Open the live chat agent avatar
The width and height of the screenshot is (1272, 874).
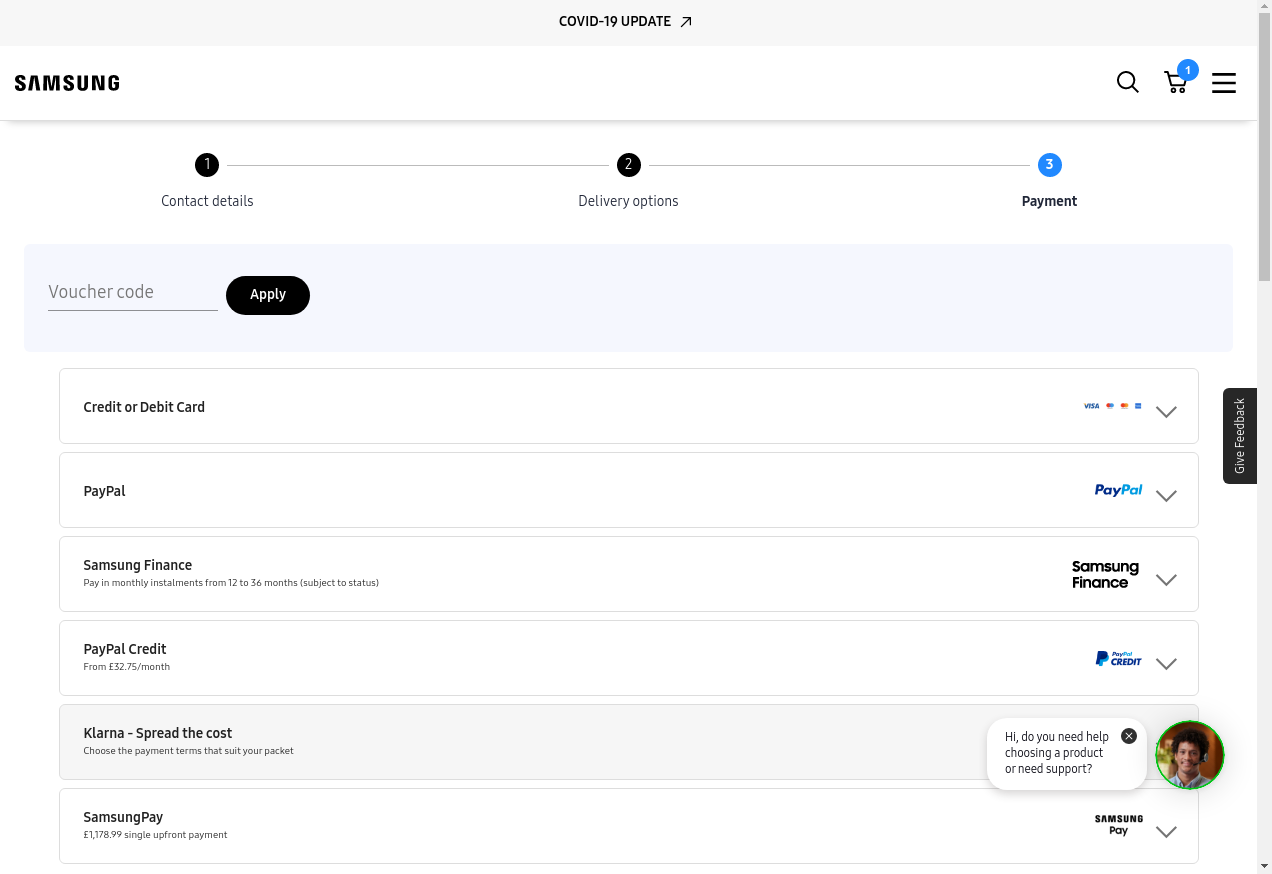1189,755
